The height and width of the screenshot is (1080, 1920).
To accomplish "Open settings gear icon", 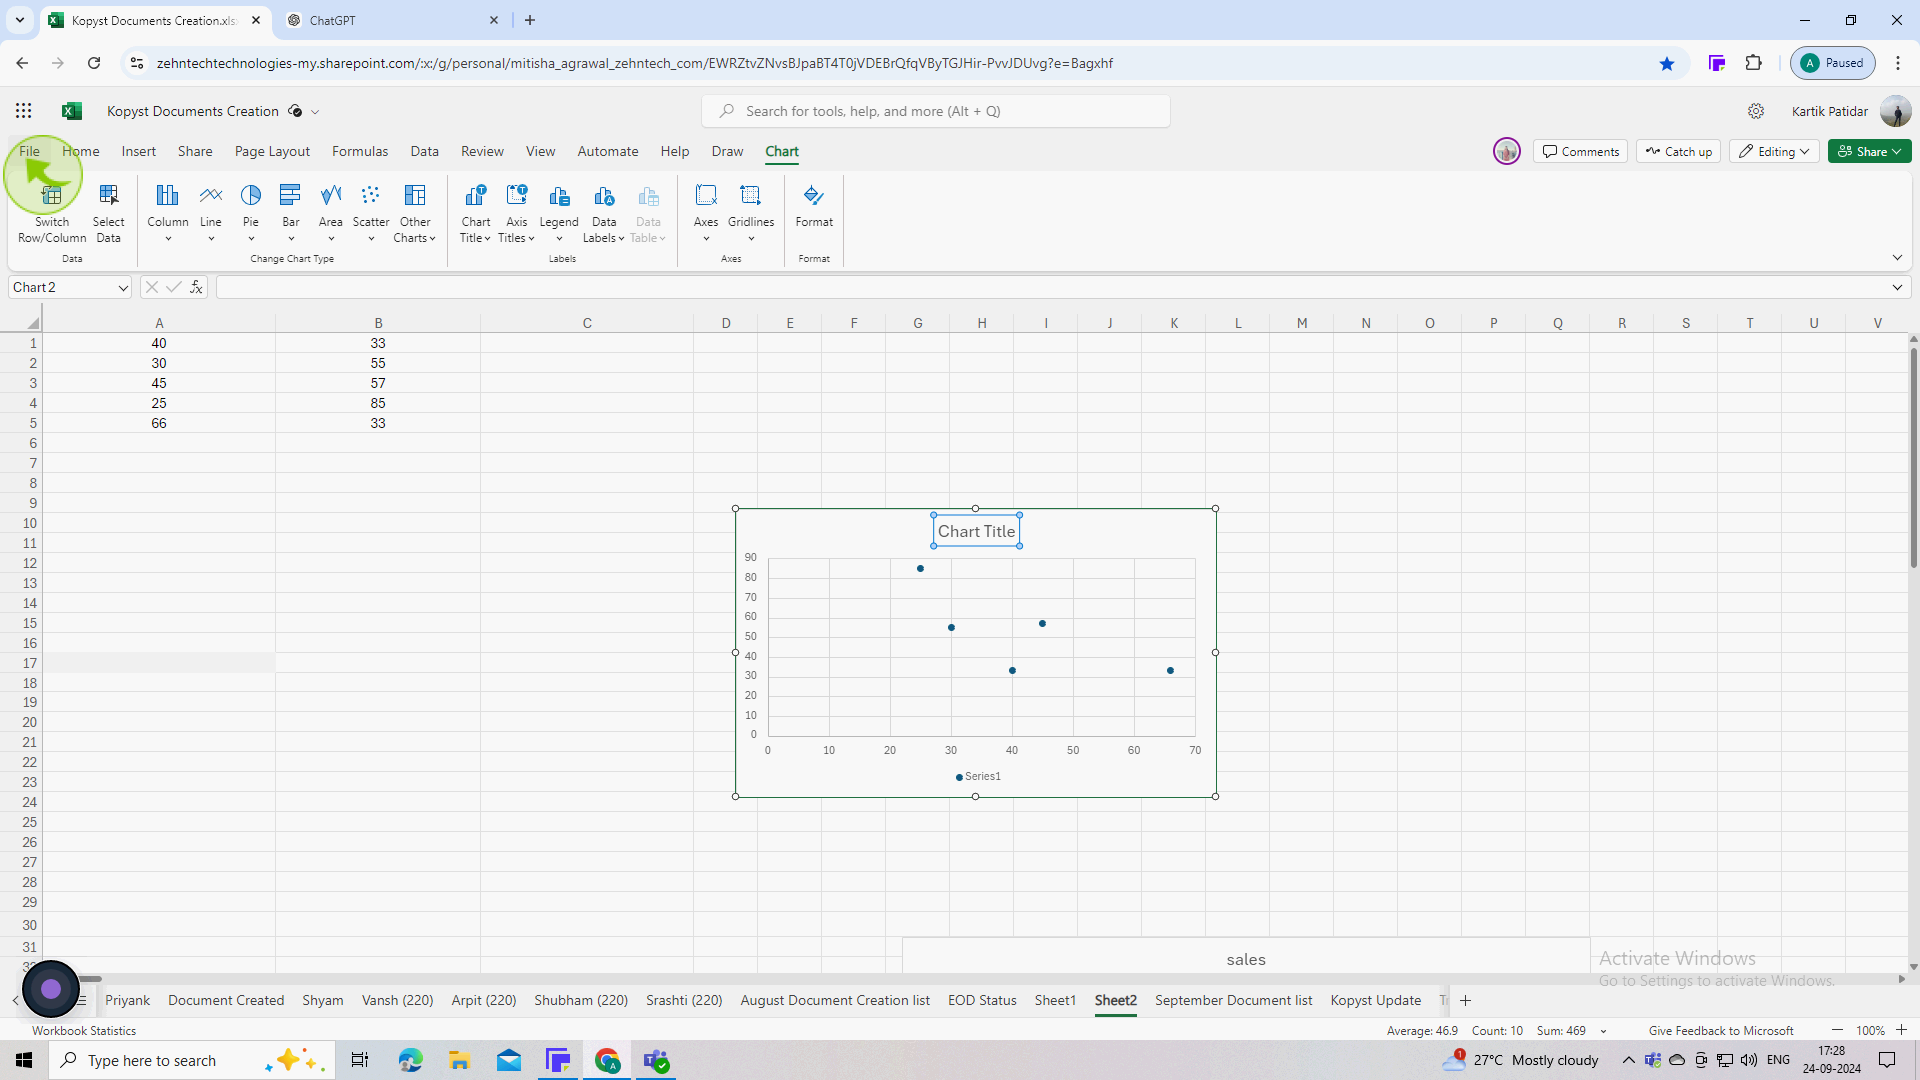I will (x=1756, y=111).
